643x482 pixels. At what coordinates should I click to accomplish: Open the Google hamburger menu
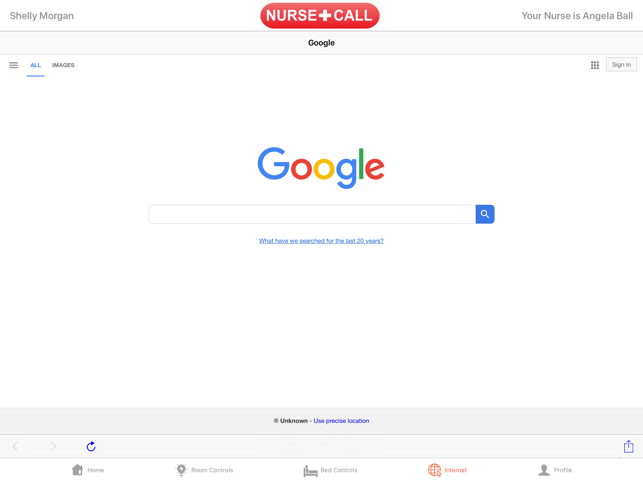pos(14,65)
